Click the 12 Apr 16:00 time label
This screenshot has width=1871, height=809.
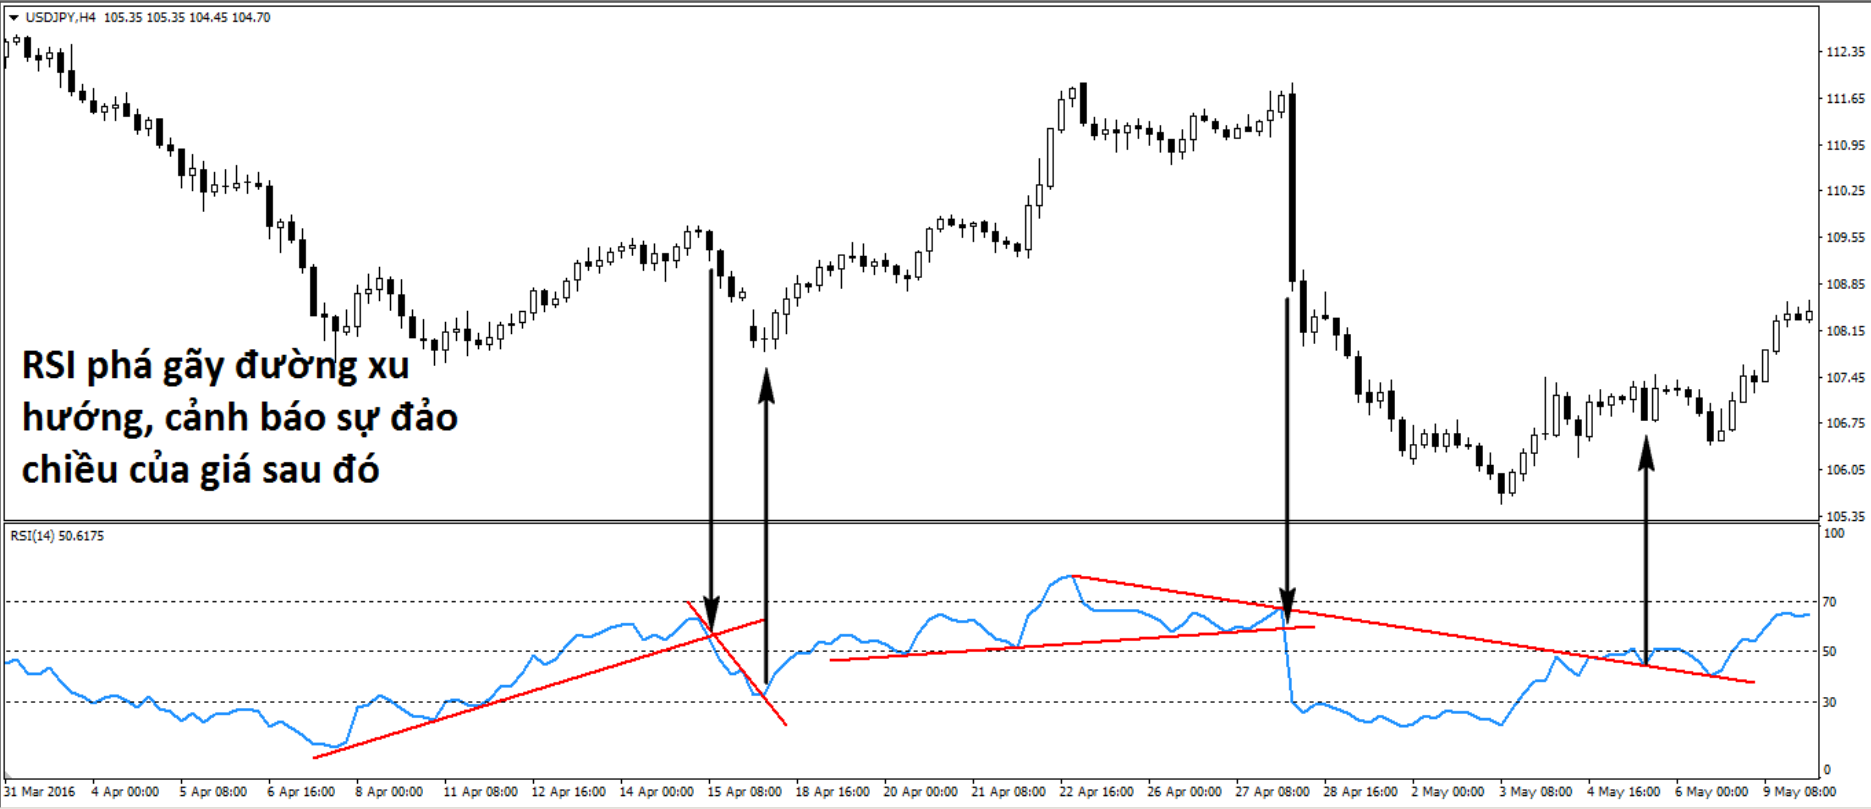click(568, 792)
